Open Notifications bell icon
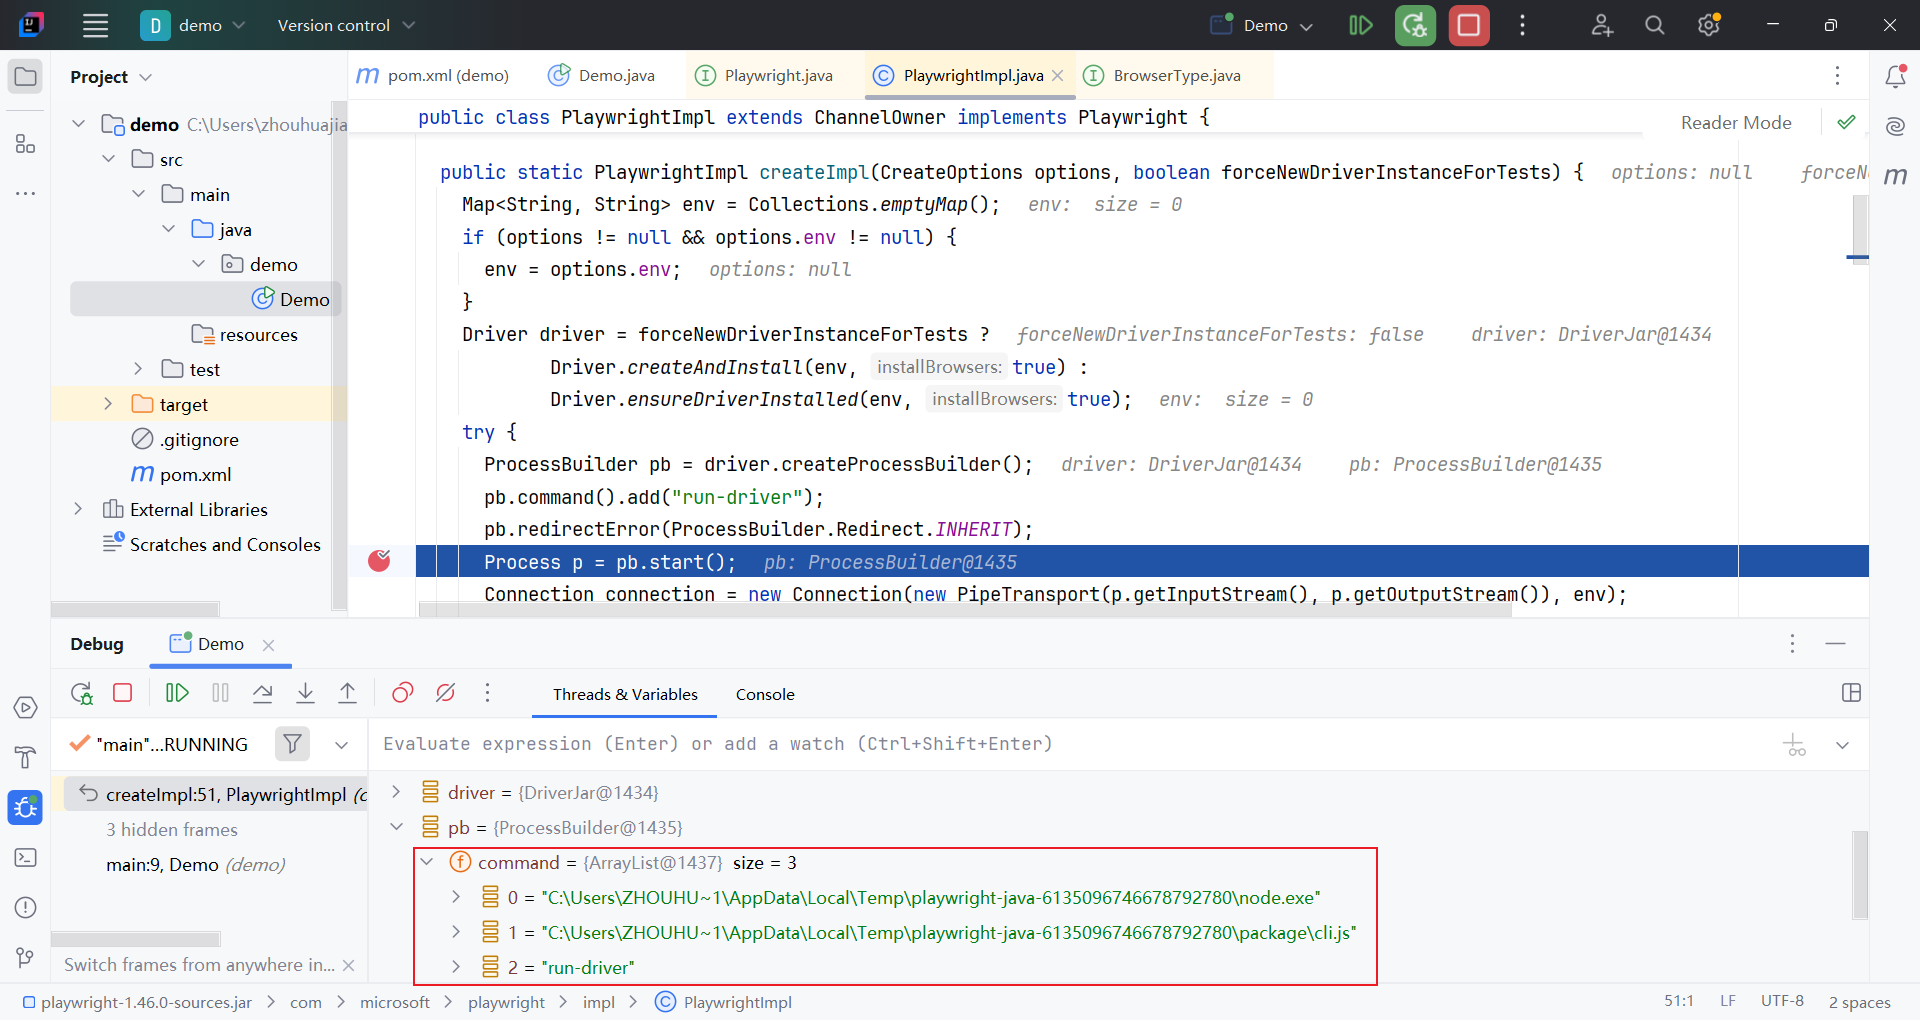This screenshot has width=1920, height=1020. point(1895,76)
